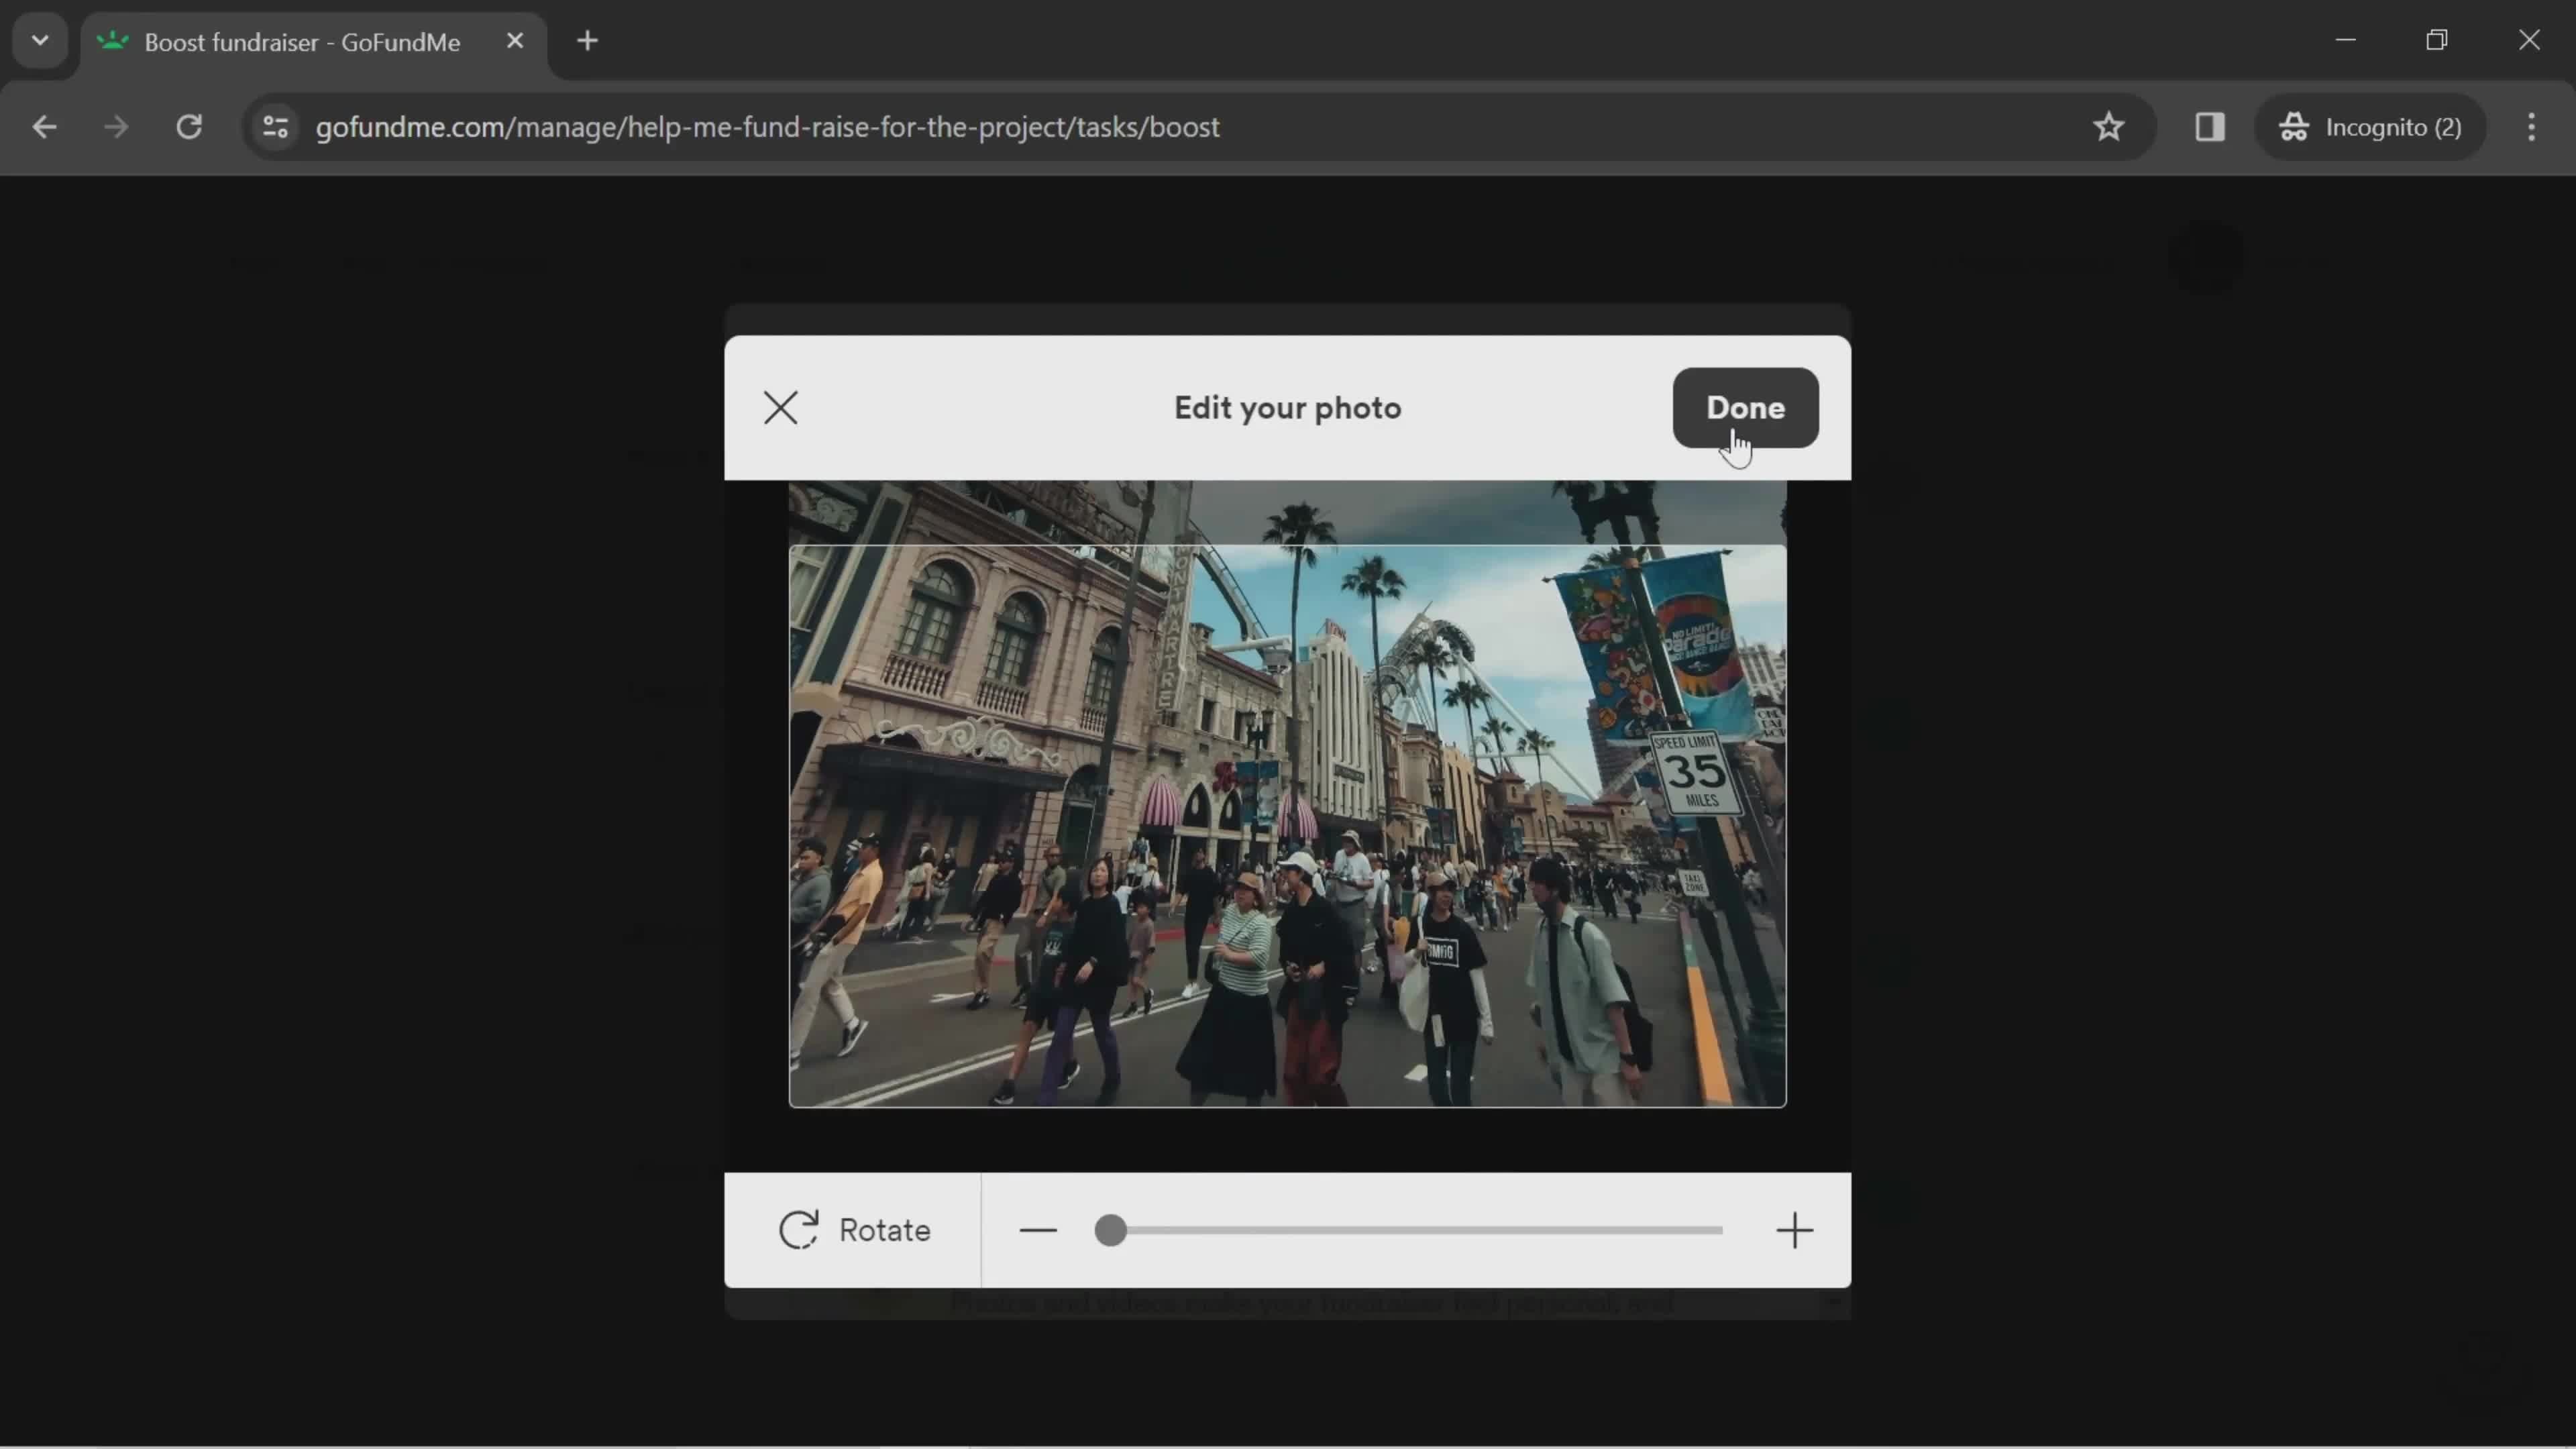Click the plus zoom-in icon
Image resolution: width=2576 pixels, height=1449 pixels.
(x=1794, y=1230)
